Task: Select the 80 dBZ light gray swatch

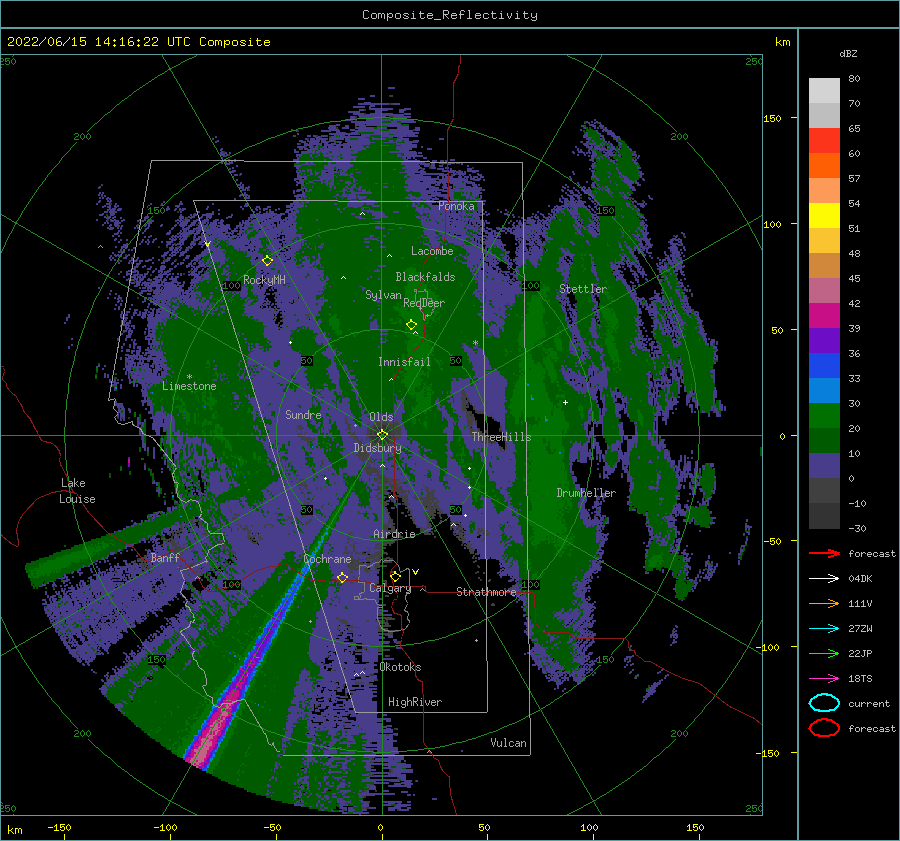Action: pyautogui.click(x=824, y=90)
